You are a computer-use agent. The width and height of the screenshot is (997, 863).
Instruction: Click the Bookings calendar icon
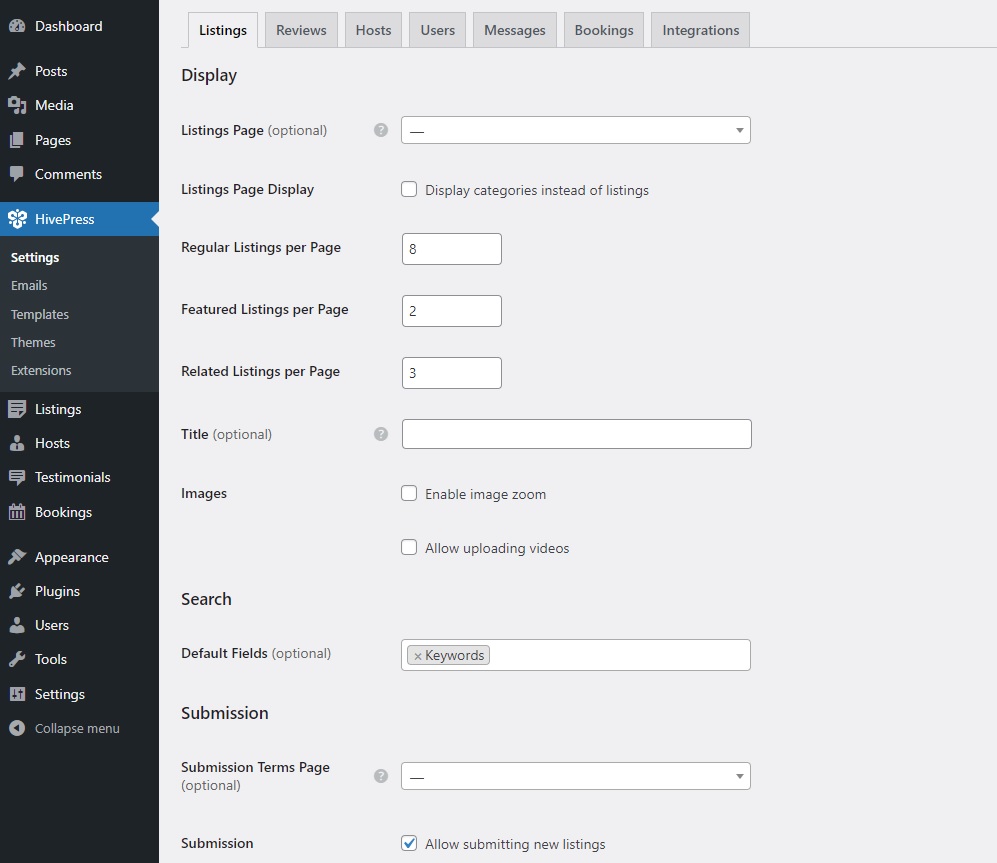click(19, 511)
